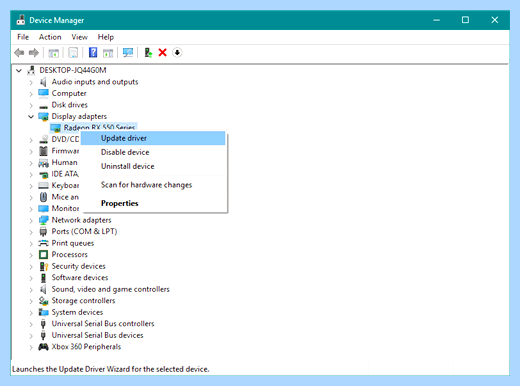Select the Computer monitor icon in tree
520x386 pixels.
[x=43, y=93]
